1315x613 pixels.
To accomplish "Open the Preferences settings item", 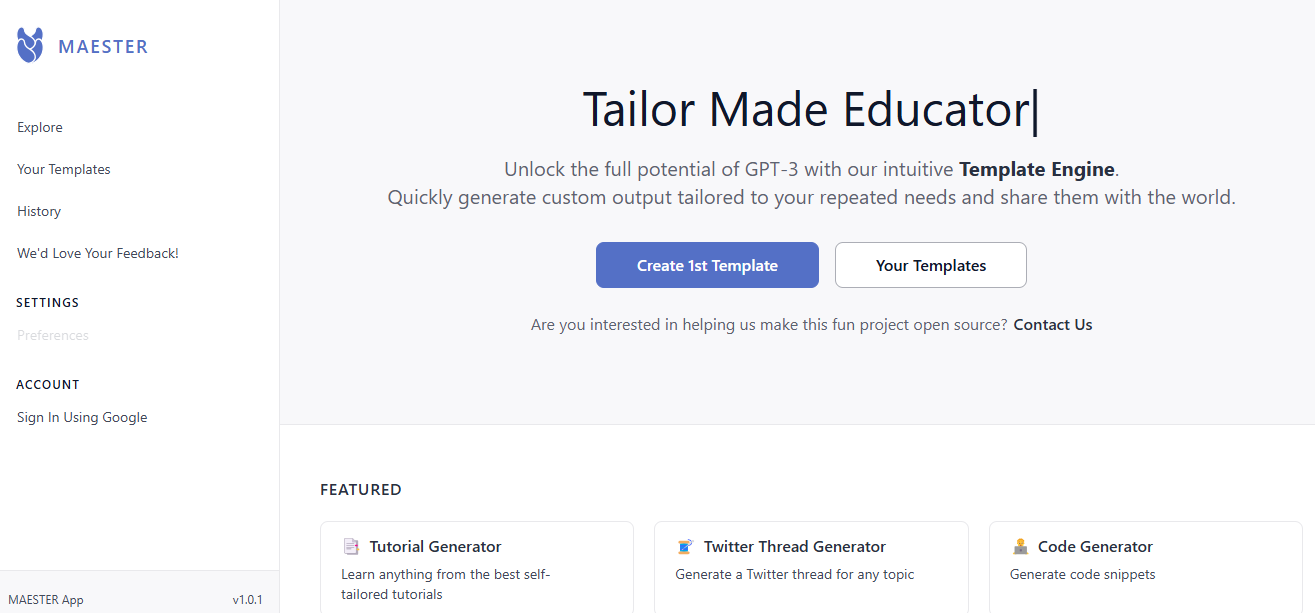I will [x=53, y=335].
